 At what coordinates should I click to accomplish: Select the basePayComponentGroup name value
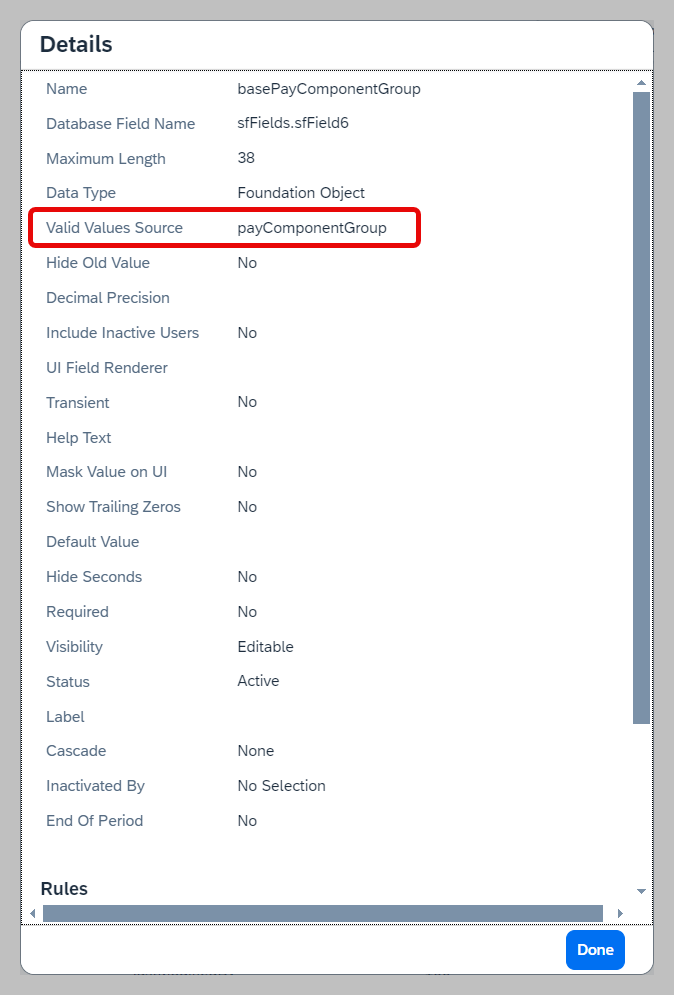click(329, 89)
